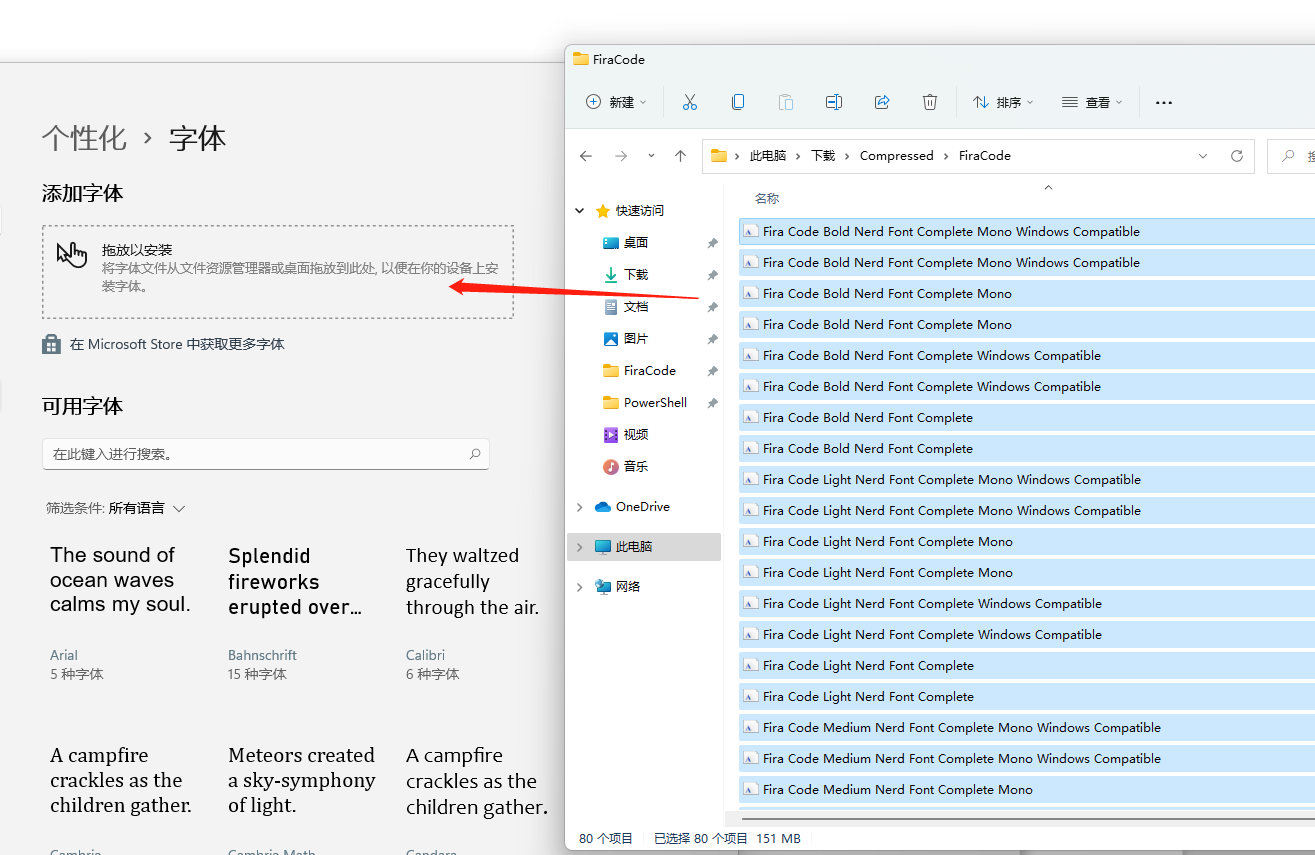Click the font search input field
Image resolution: width=1315 pixels, height=855 pixels.
pos(255,454)
